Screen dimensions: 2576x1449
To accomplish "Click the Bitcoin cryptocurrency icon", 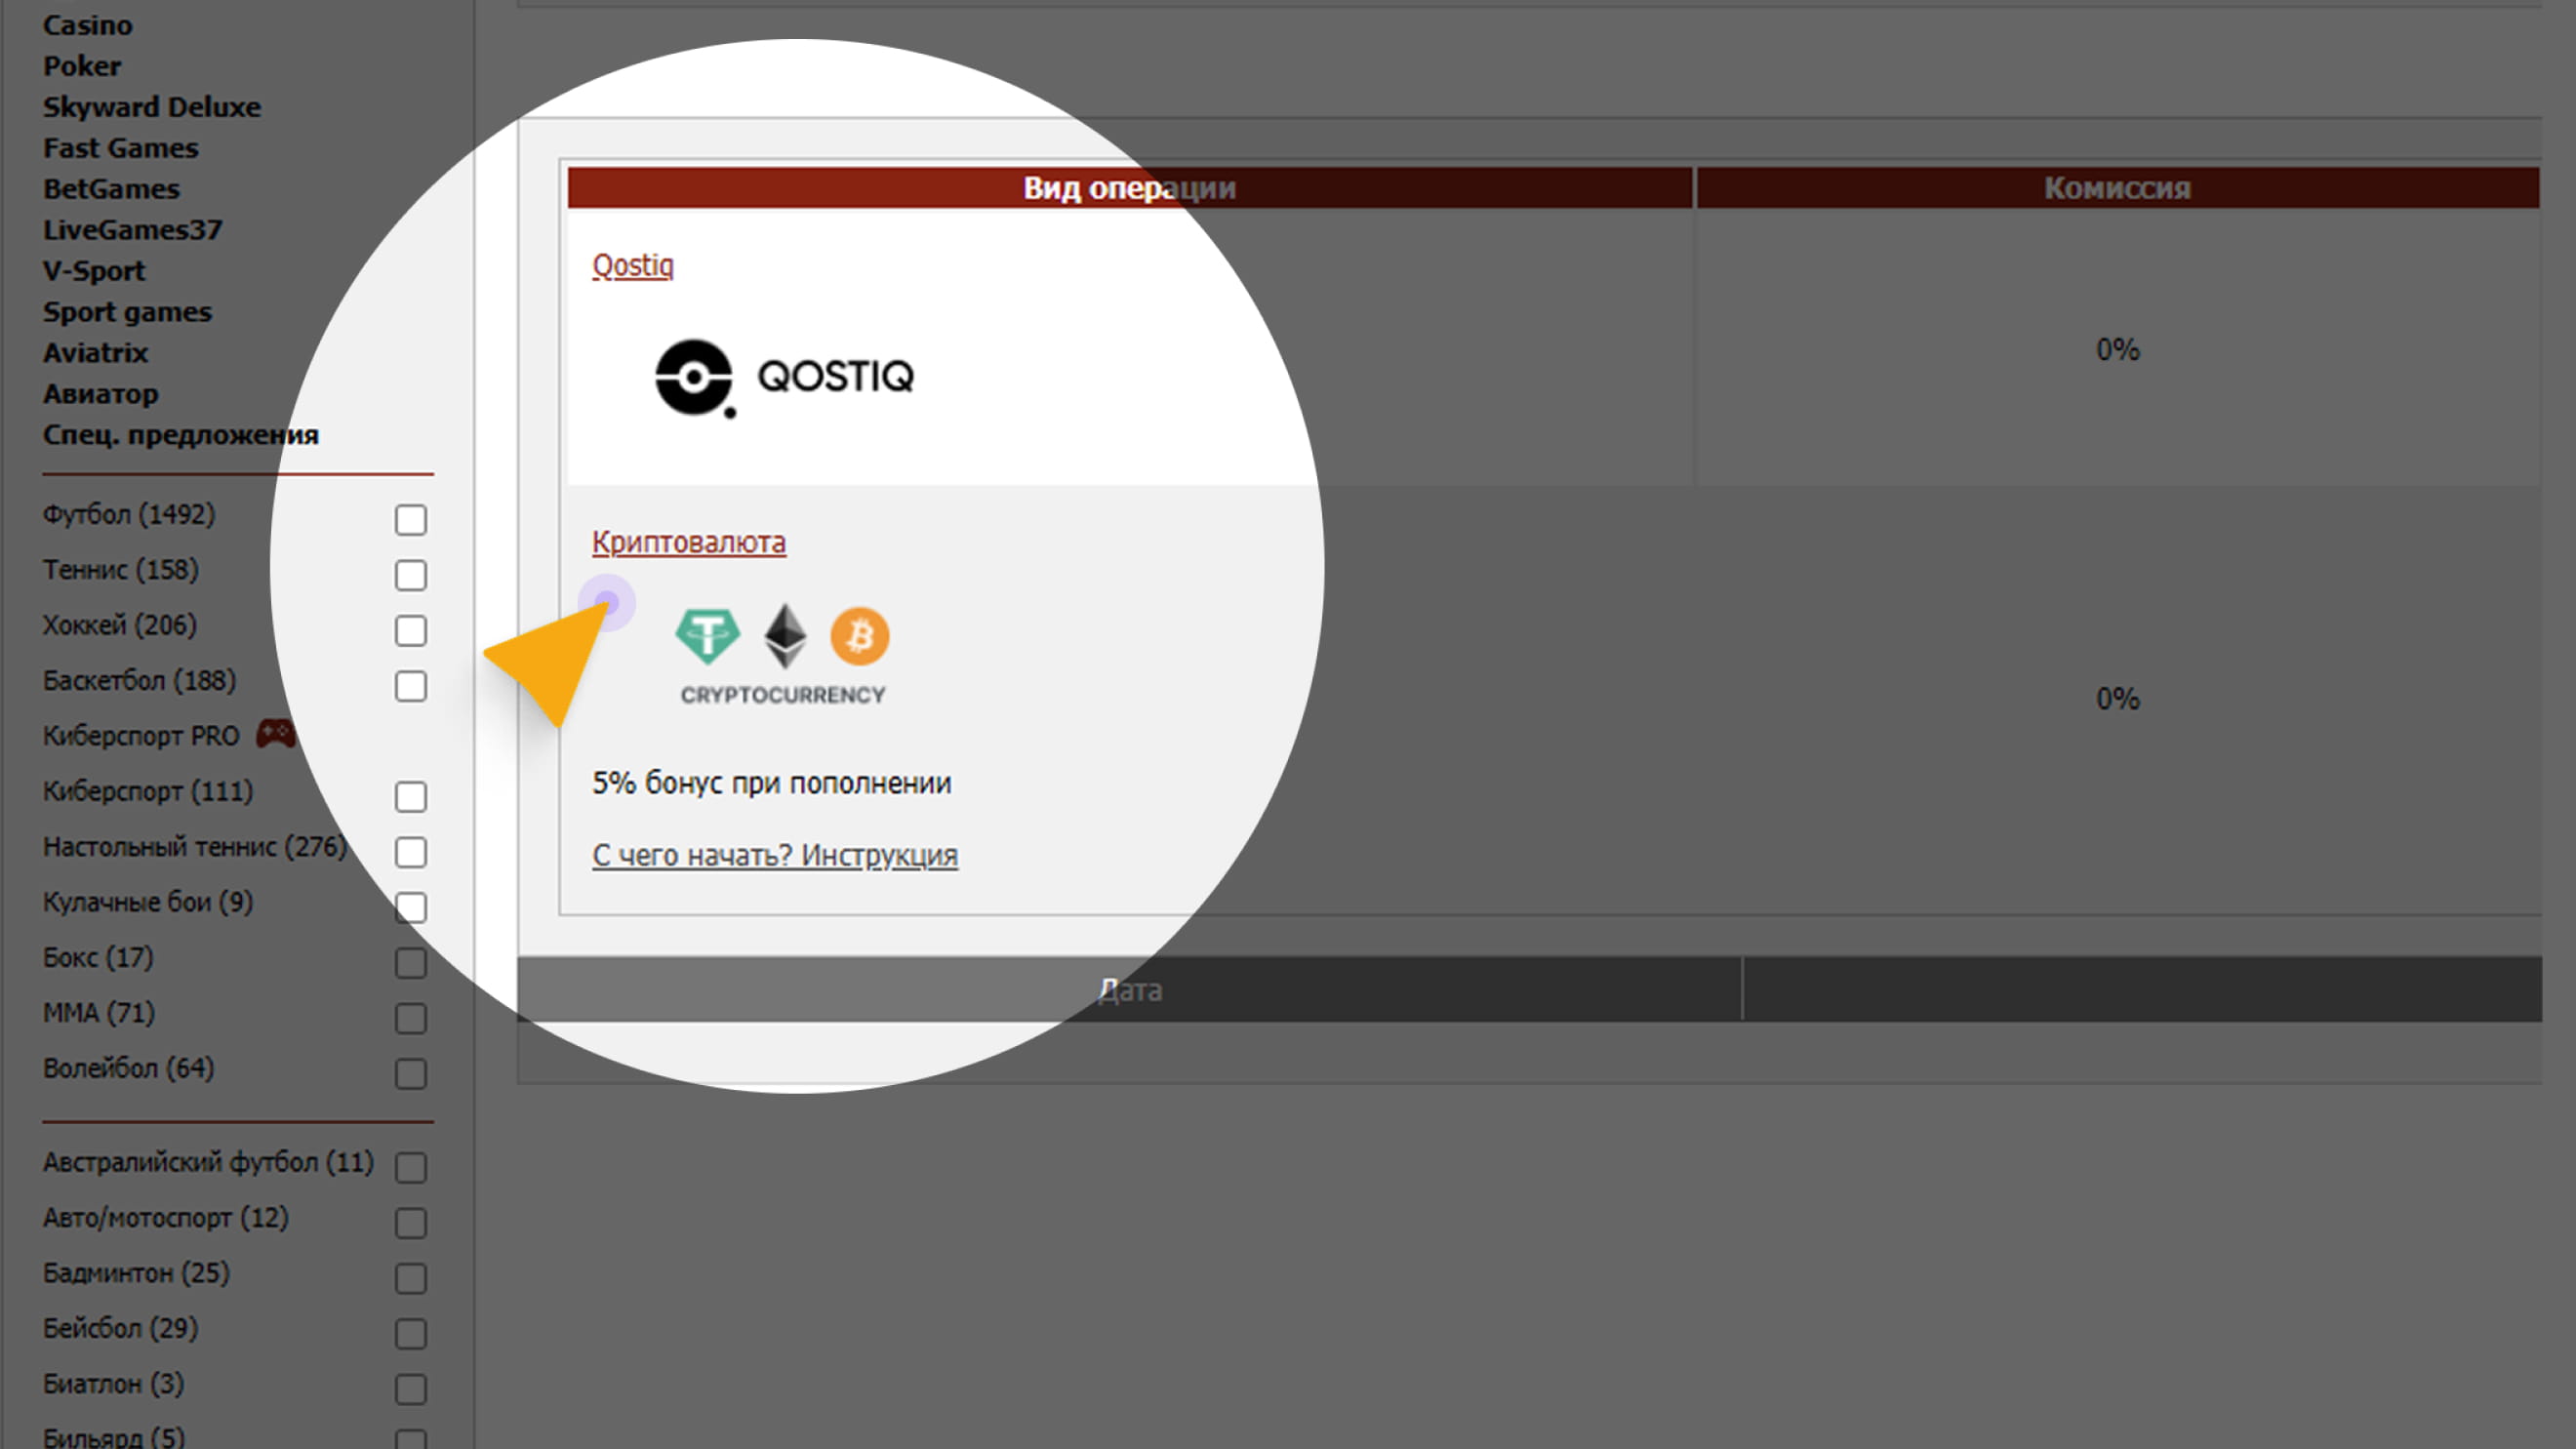I will [859, 635].
